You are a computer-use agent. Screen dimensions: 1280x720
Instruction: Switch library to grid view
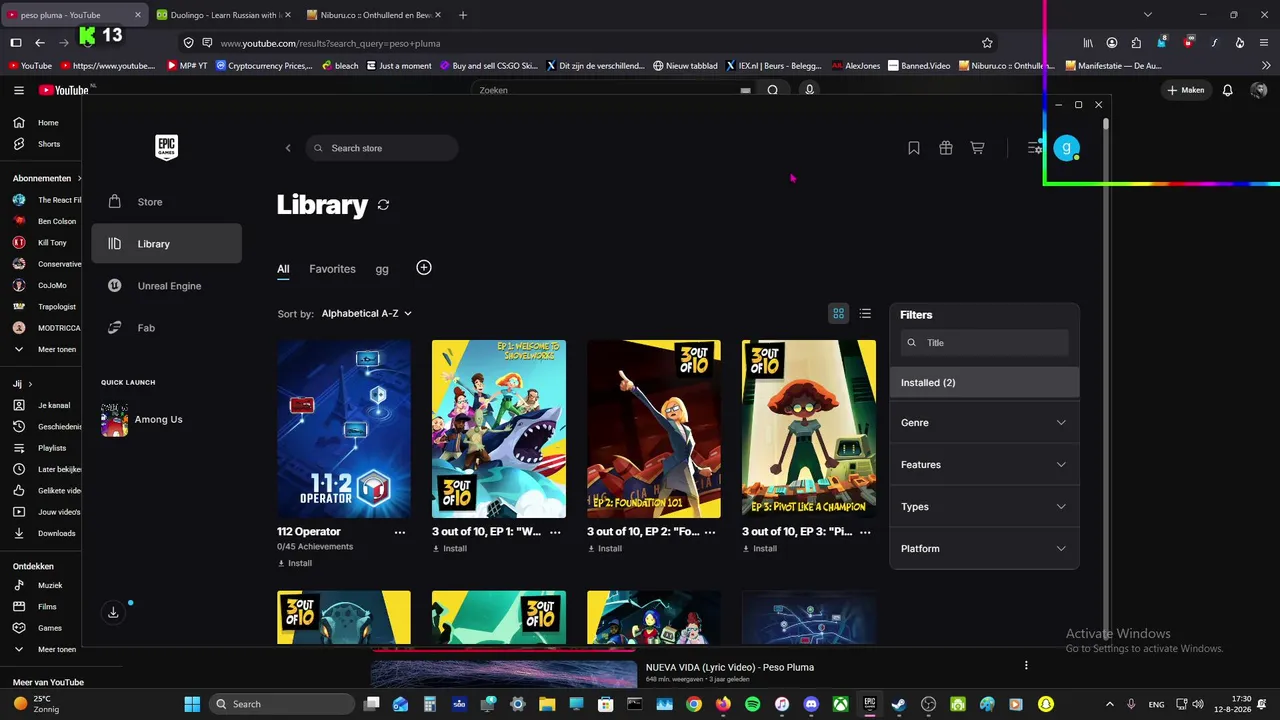click(838, 314)
